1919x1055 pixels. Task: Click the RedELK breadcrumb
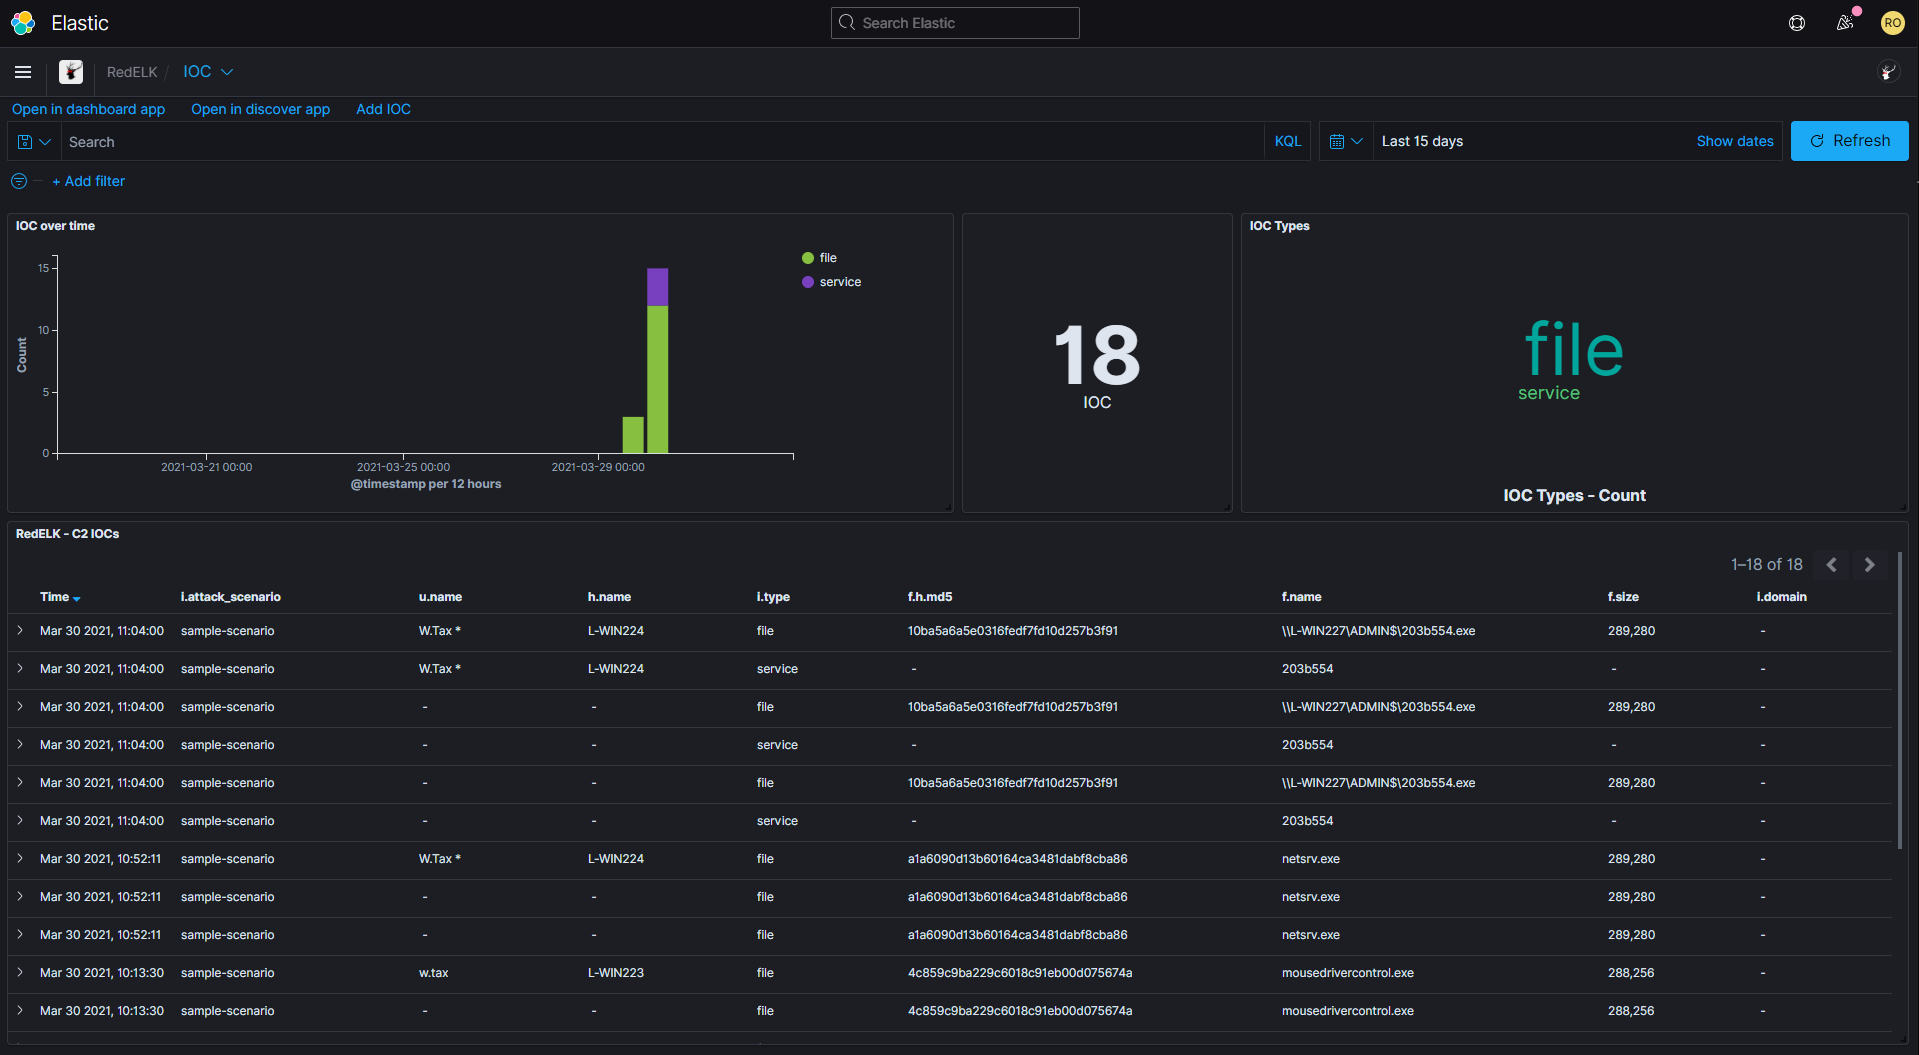(132, 72)
